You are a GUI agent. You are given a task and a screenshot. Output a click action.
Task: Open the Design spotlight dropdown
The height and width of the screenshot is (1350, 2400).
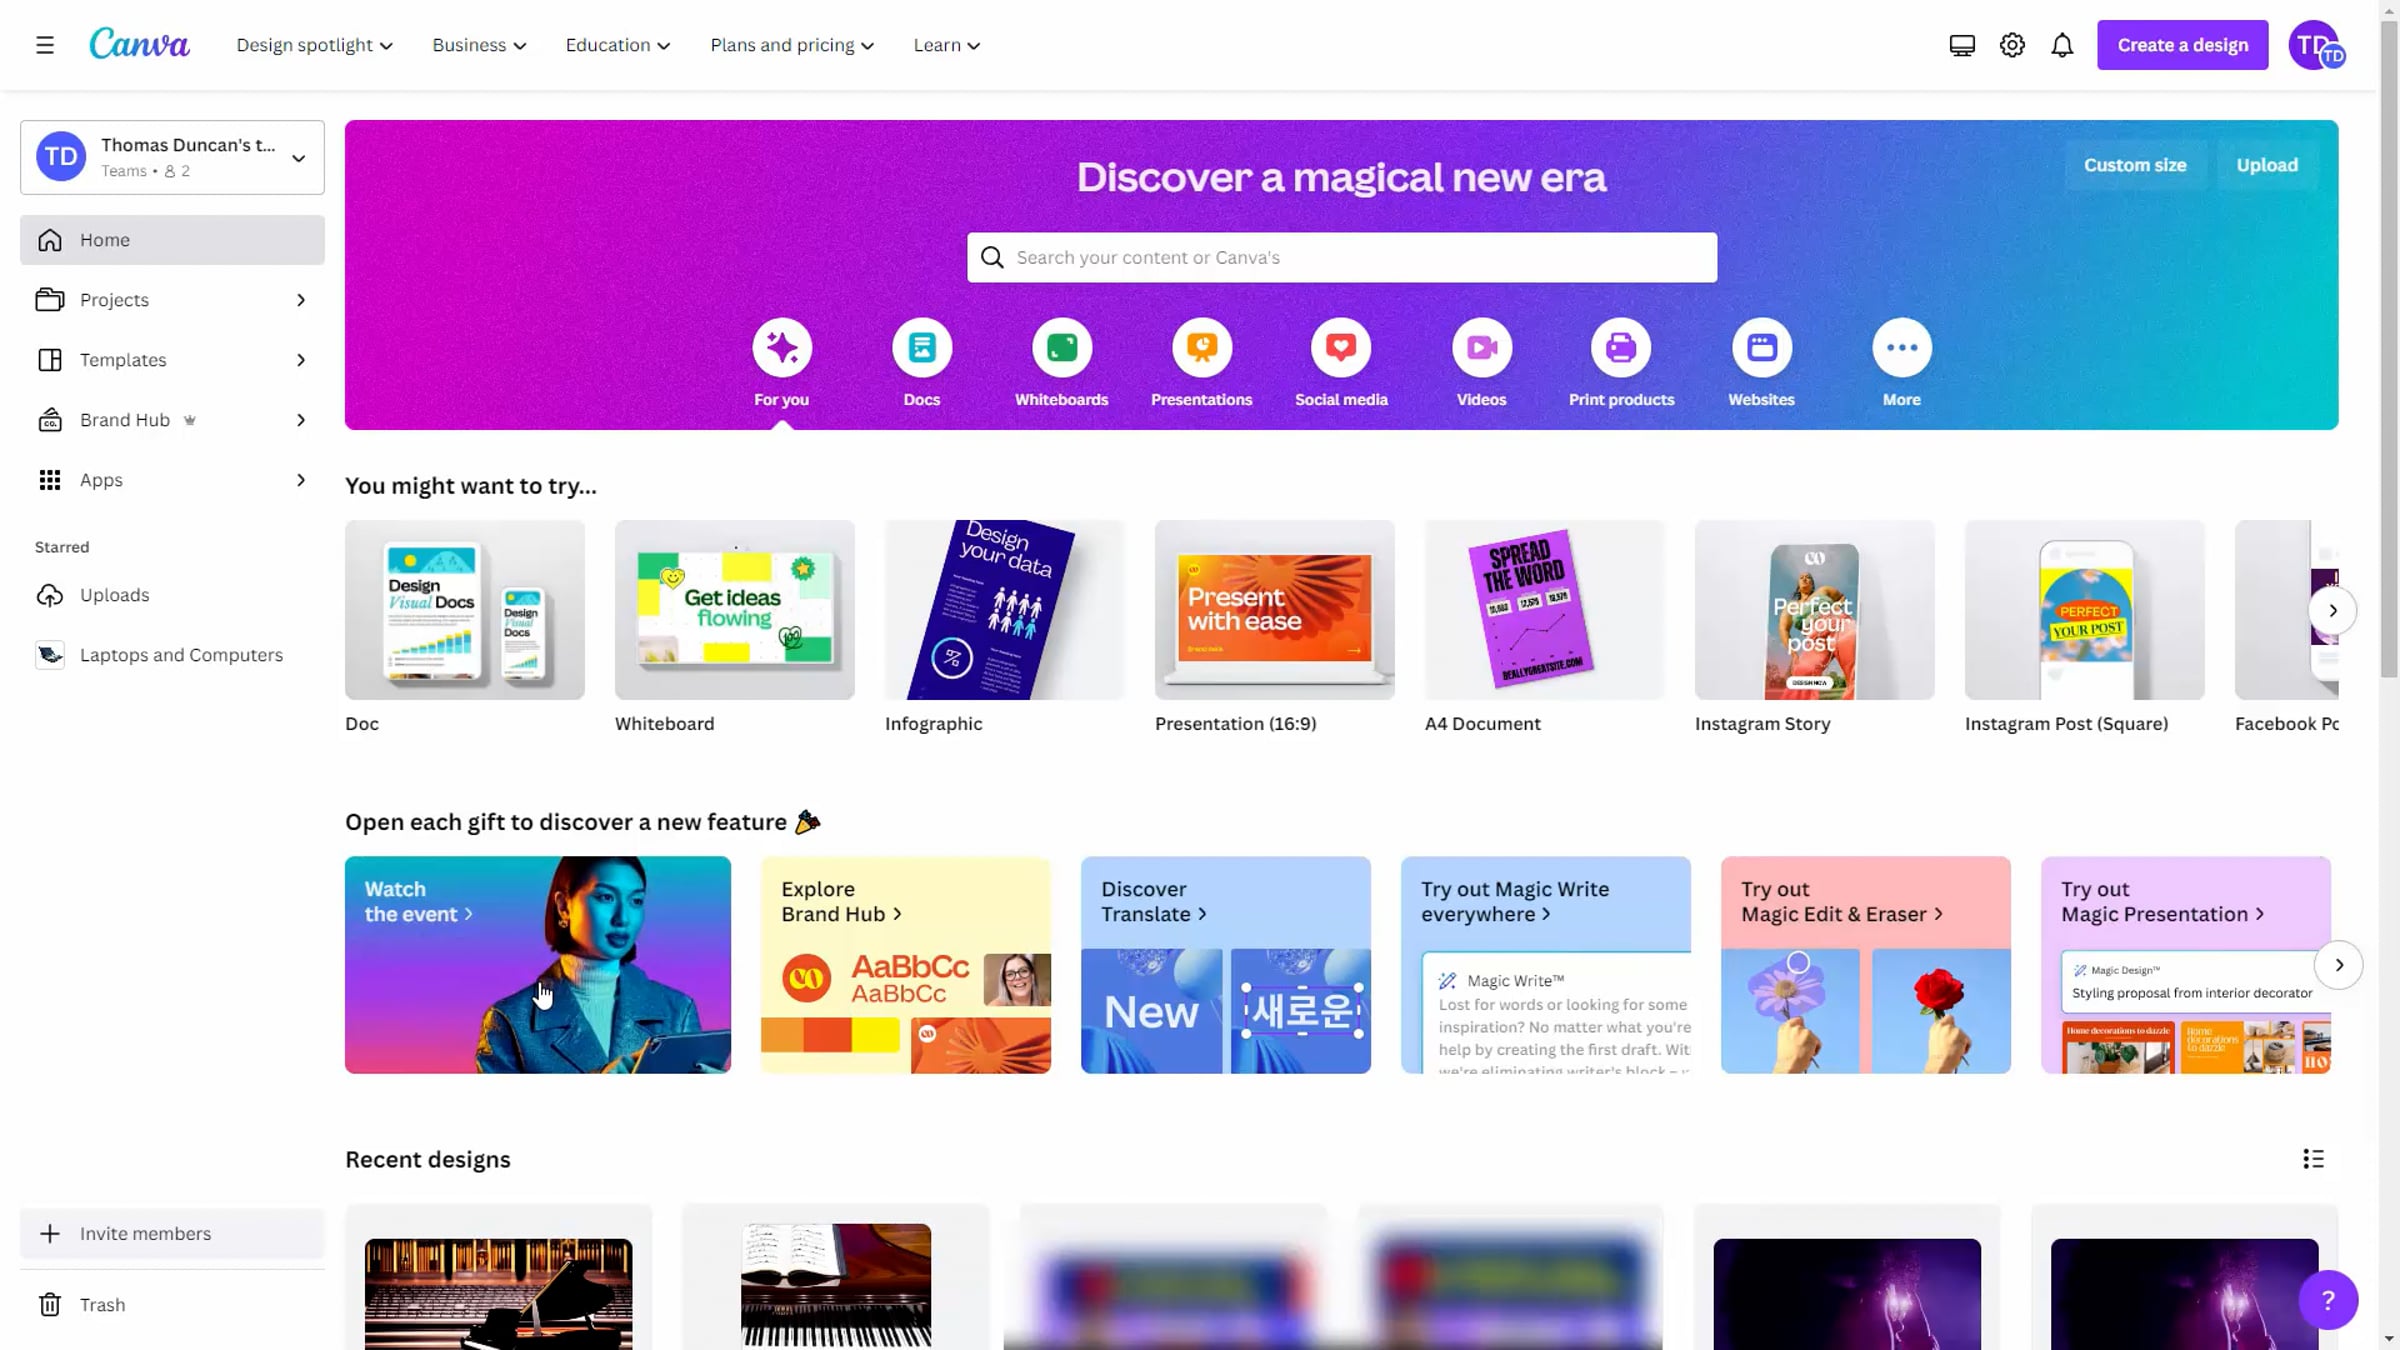pyautogui.click(x=315, y=45)
